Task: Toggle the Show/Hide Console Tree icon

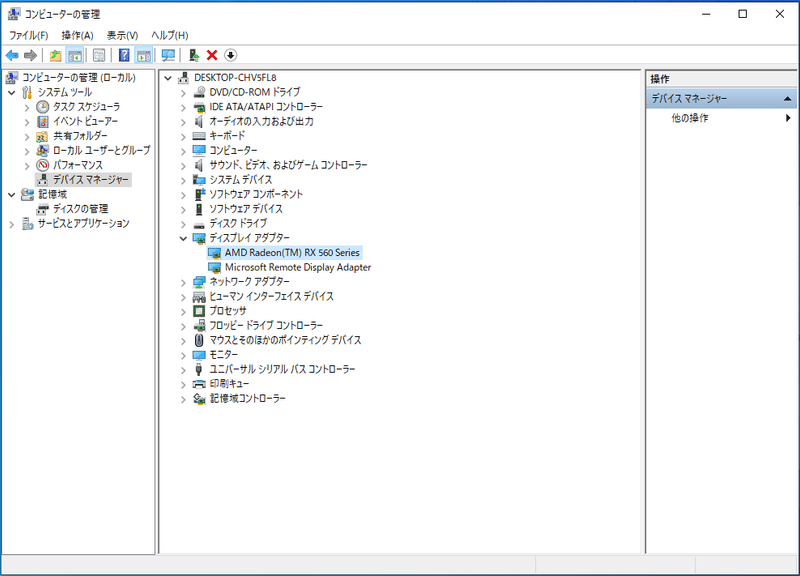Action: [x=75, y=55]
